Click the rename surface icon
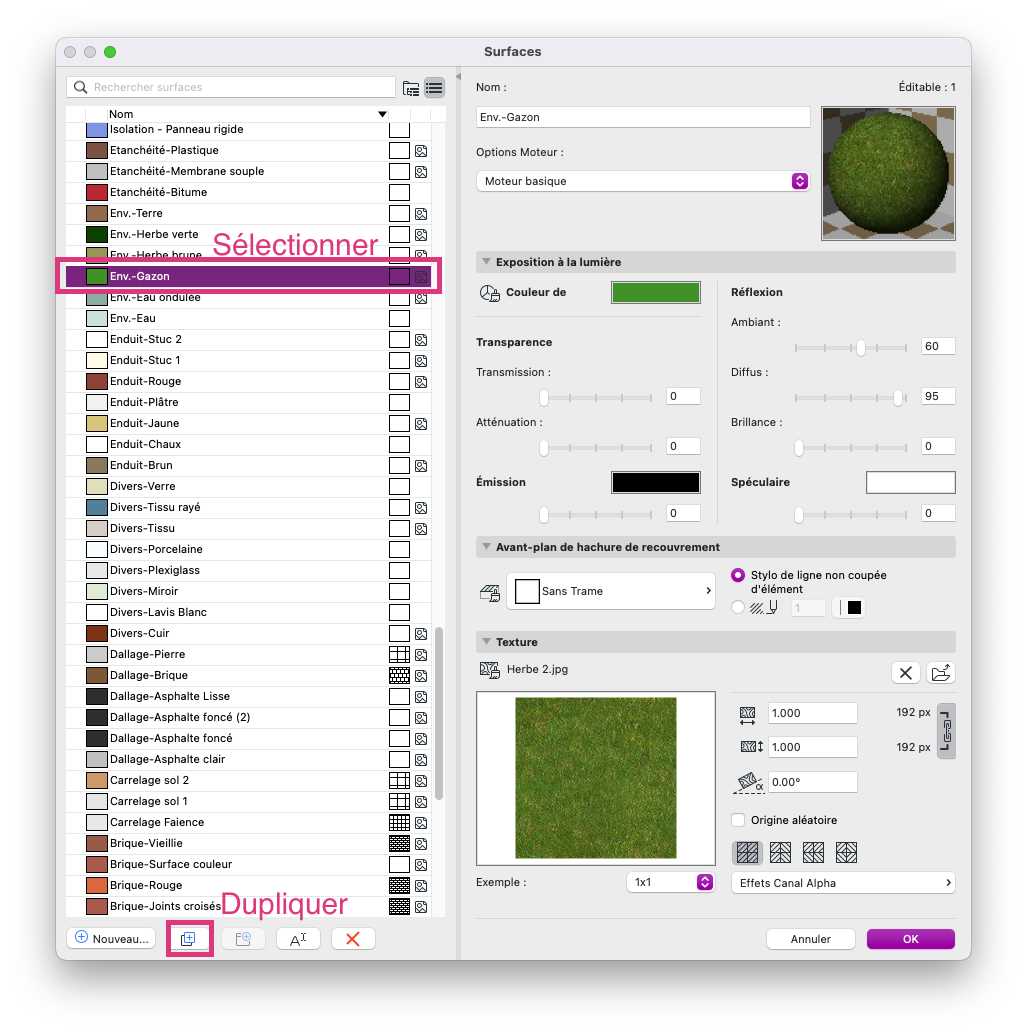This screenshot has width=1027, height=1034. pyautogui.click(x=298, y=938)
